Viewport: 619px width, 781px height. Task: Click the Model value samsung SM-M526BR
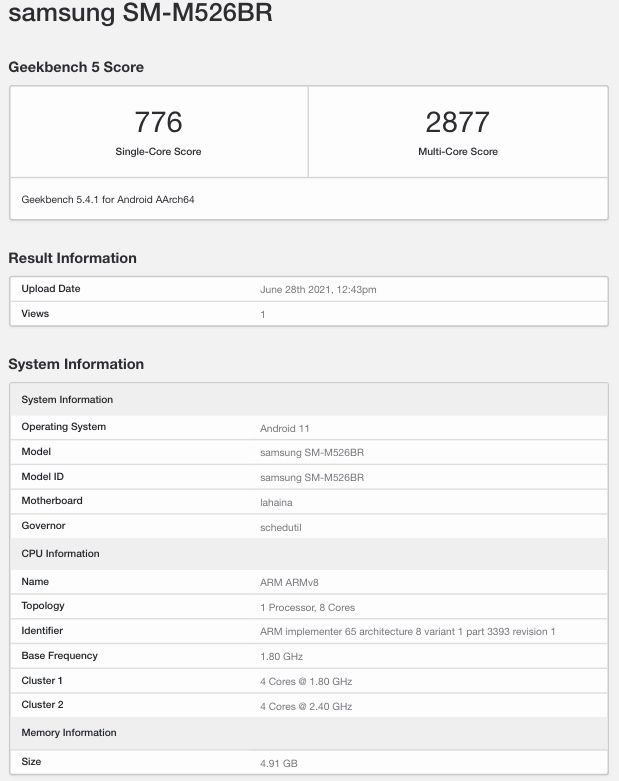(312, 452)
